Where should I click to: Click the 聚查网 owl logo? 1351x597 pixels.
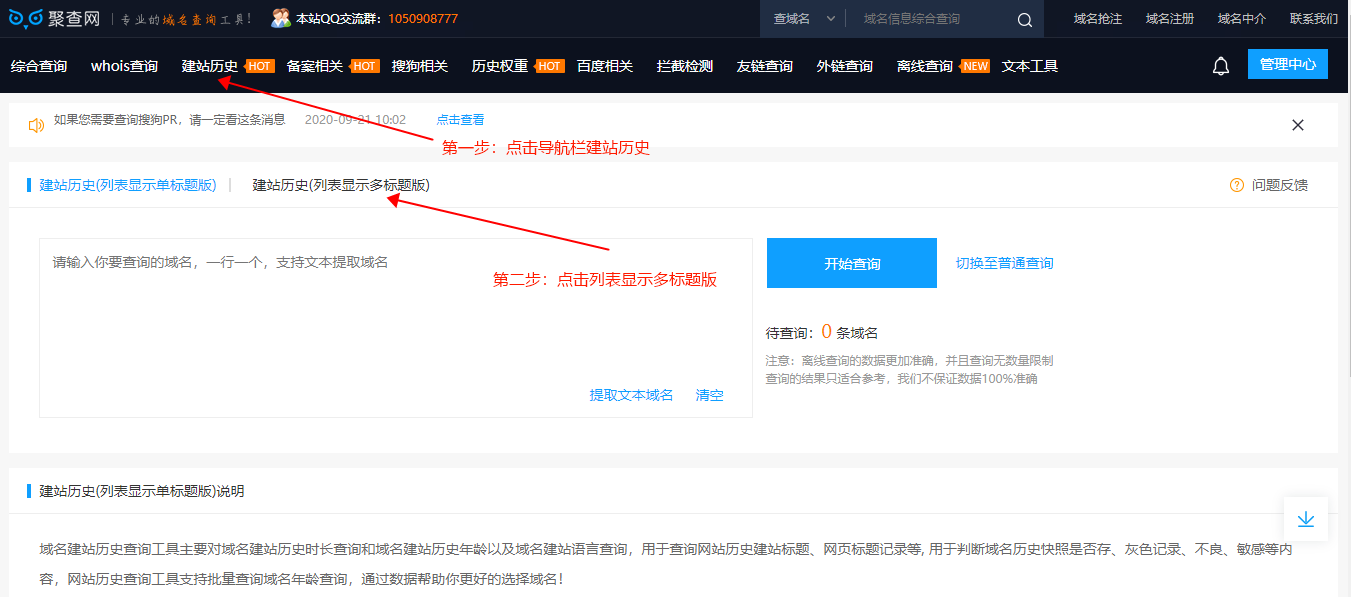27,19
